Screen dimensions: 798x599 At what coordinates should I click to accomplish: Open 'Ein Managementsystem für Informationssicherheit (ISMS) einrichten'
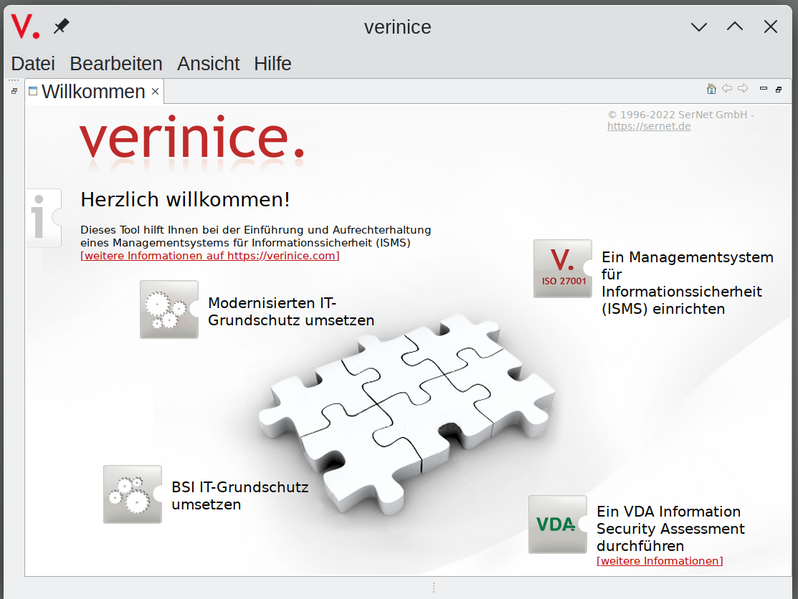point(687,283)
